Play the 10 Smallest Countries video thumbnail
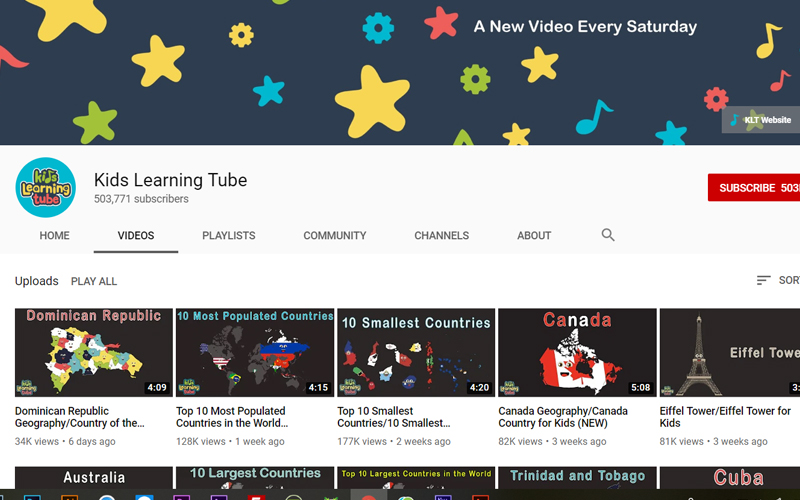800x500 pixels. tap(416, 352)
